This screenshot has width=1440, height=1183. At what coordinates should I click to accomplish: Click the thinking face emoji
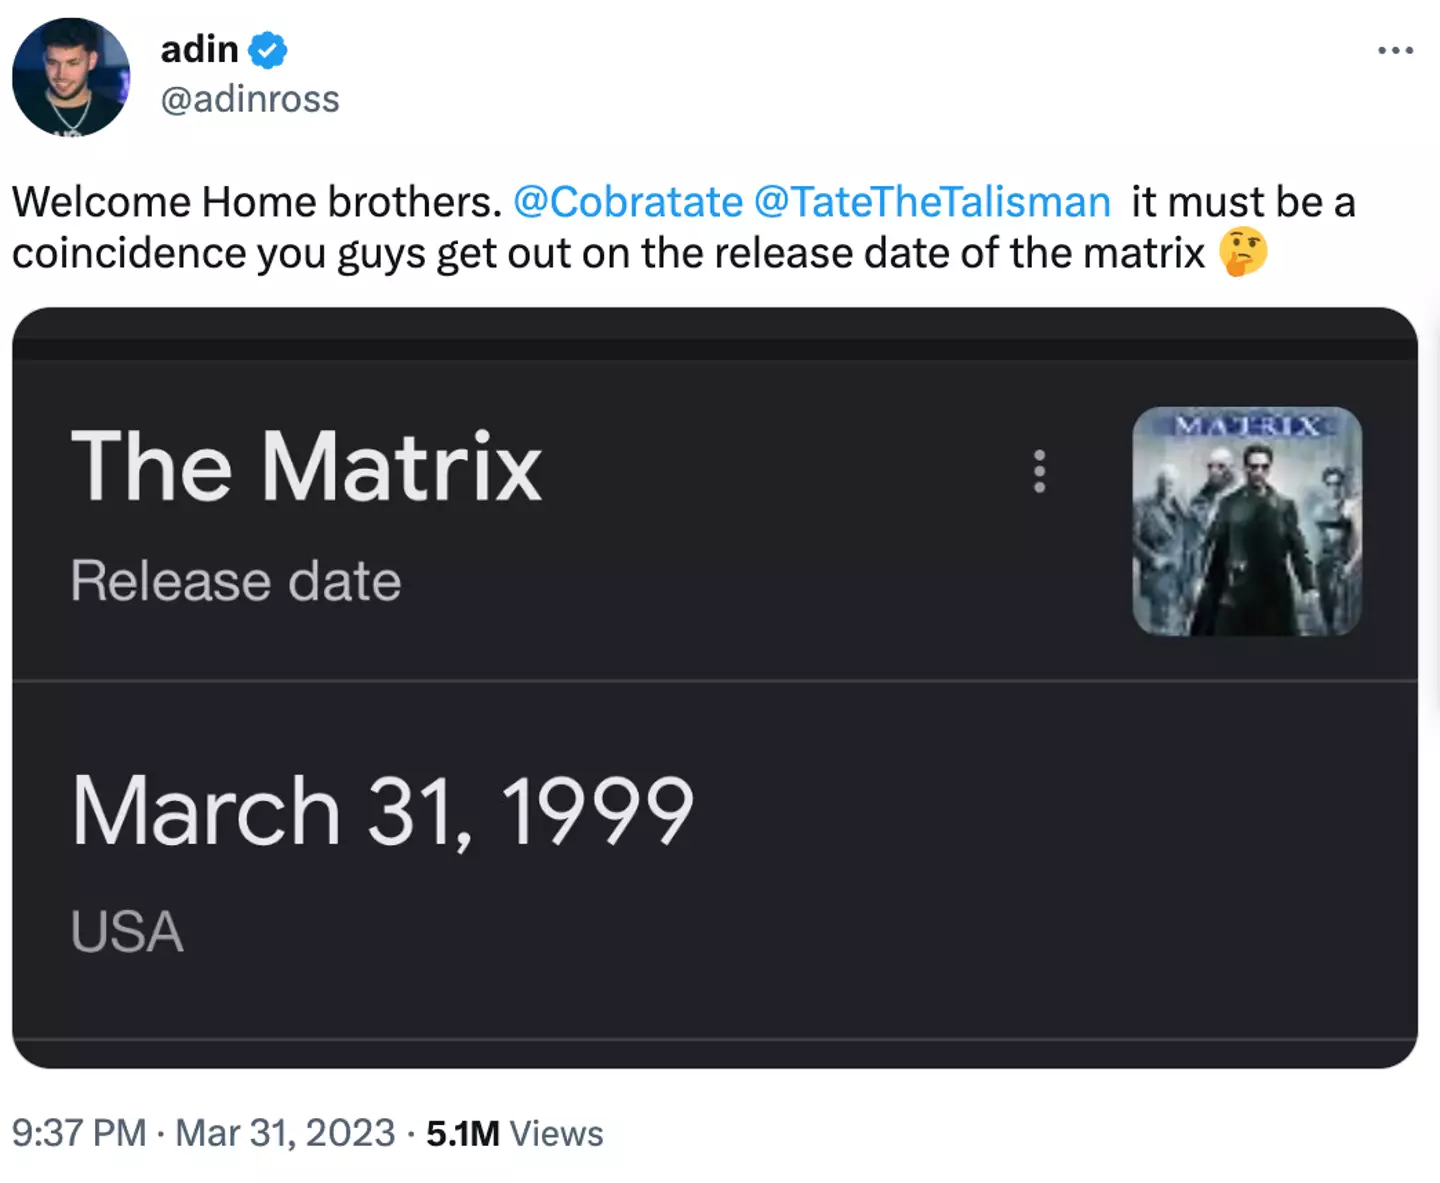(x=1243, y=252)
